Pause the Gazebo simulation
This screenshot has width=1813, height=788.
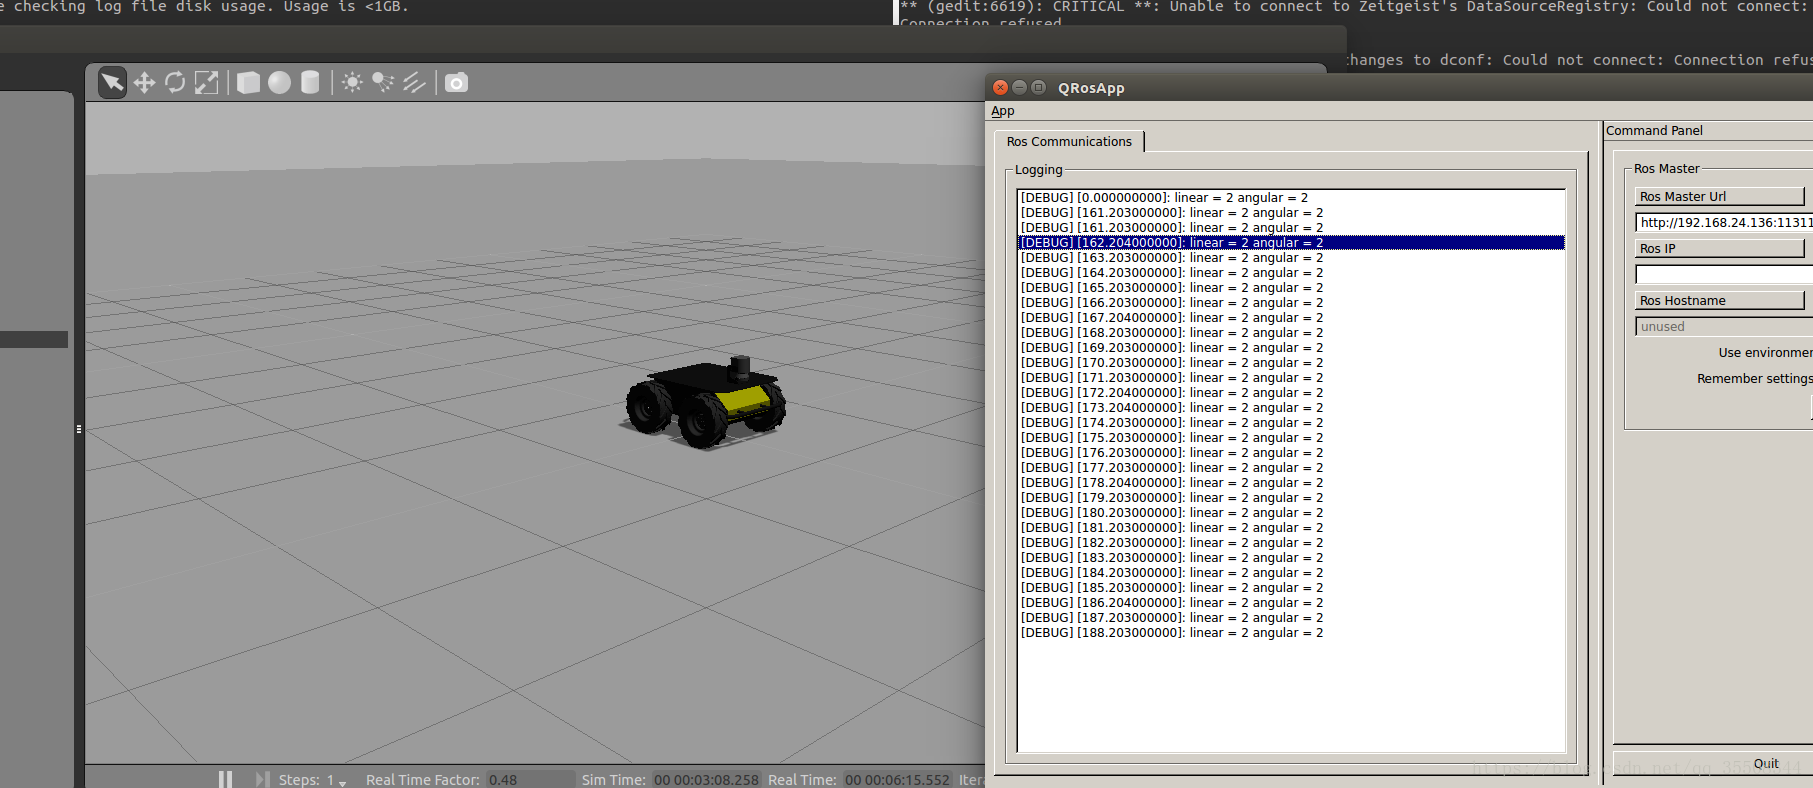(225, 779)
